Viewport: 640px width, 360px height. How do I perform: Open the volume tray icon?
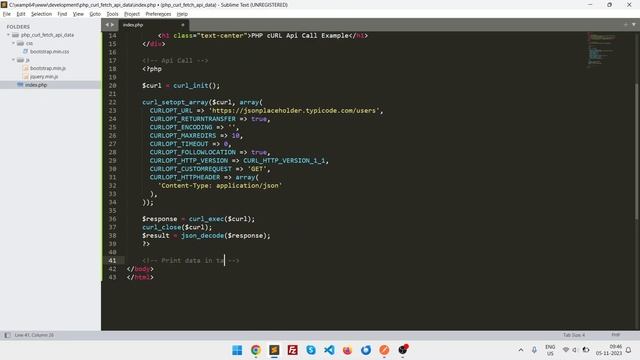(575, 350)
